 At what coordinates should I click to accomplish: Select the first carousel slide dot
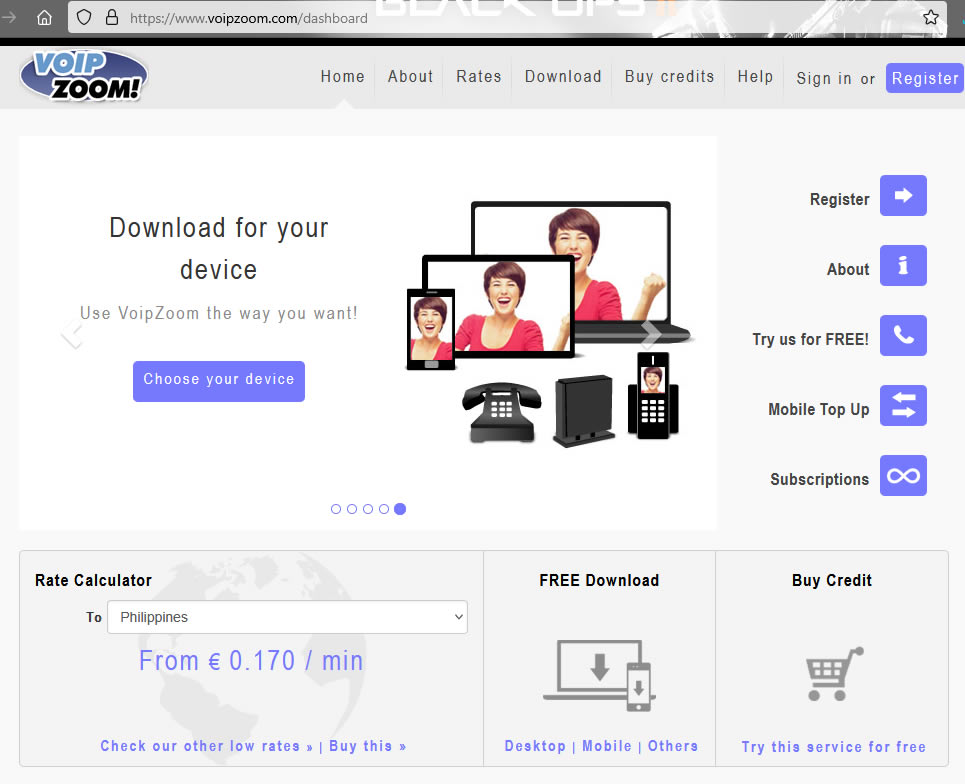[336, 509]
